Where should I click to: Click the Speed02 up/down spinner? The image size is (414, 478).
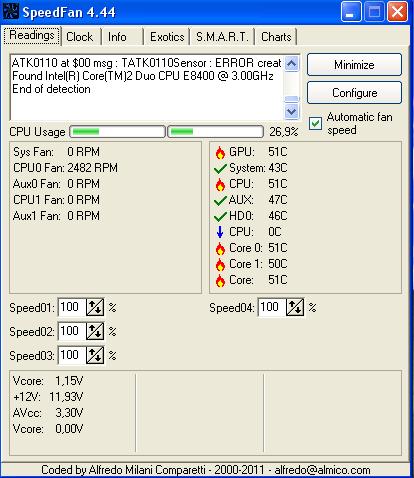click(95, 331)
